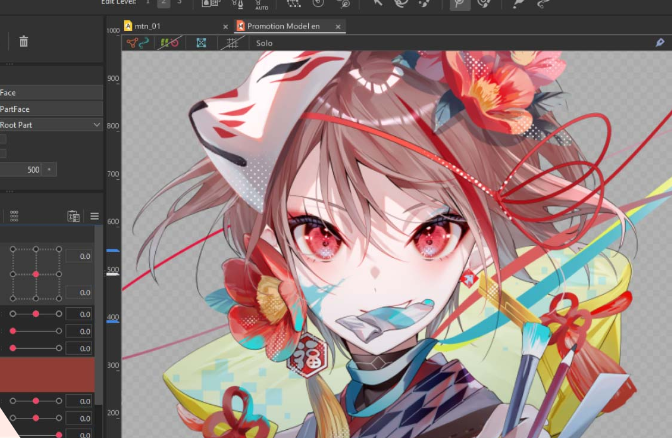This screenshot has height=438, width=672.
Task: Switch to the Promotion Model en tab
Action: pyautogui.click(x=283, y=26)
